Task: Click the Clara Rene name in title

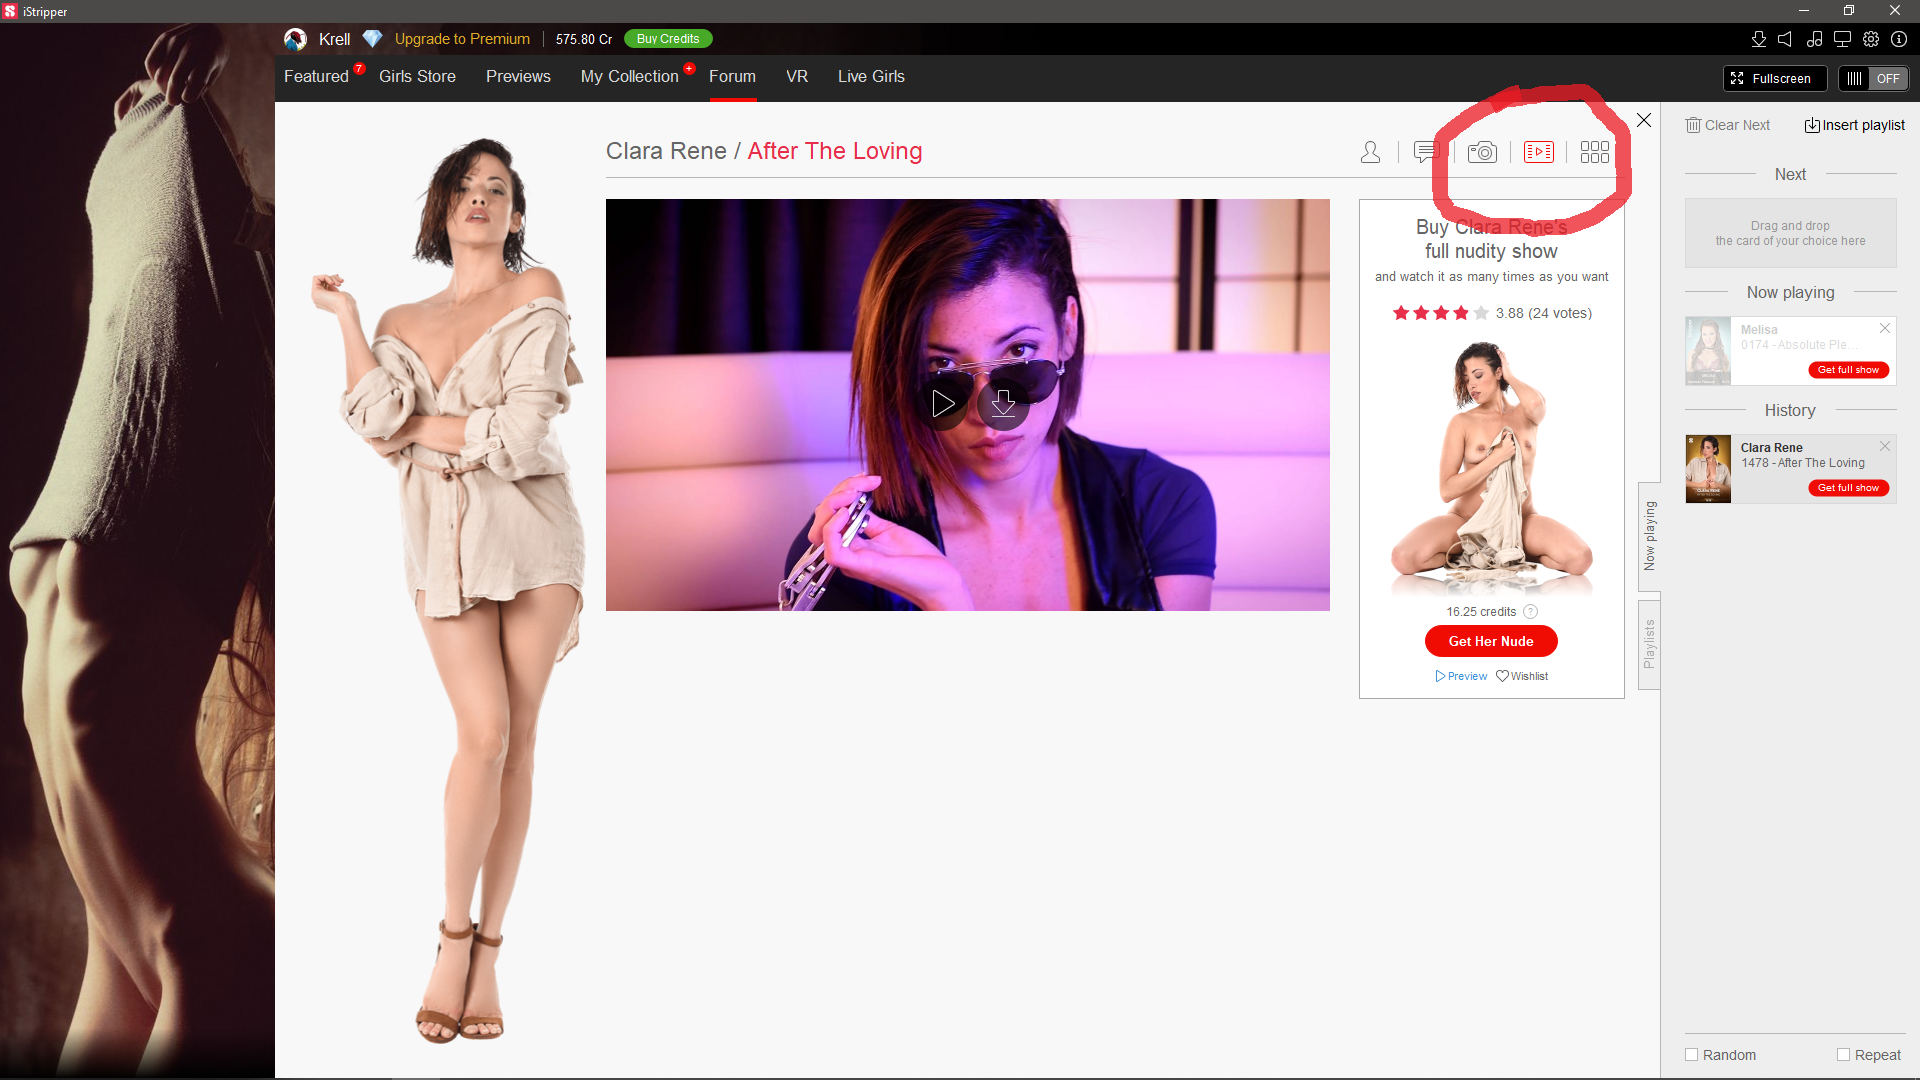Action: tap(666, 151)
